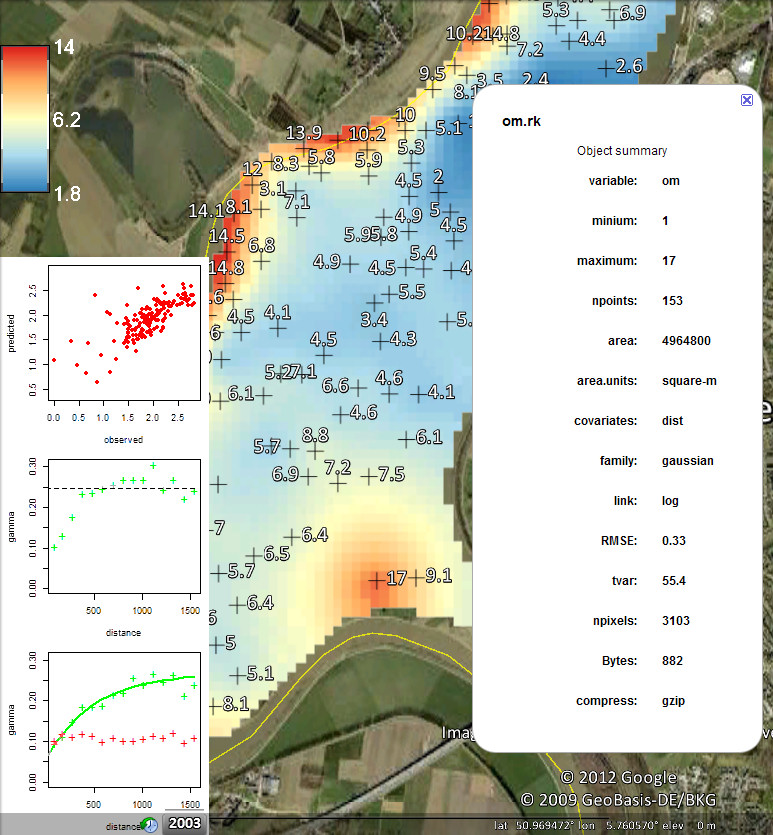Click the color ramp legend overlay
The width and height of the screenshot is (773, 835).
coord(27,118)
